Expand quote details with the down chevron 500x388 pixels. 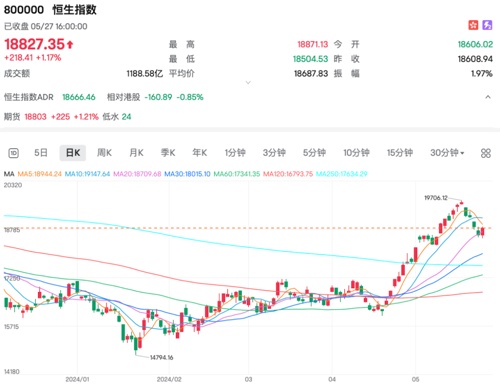click(248, 82)
